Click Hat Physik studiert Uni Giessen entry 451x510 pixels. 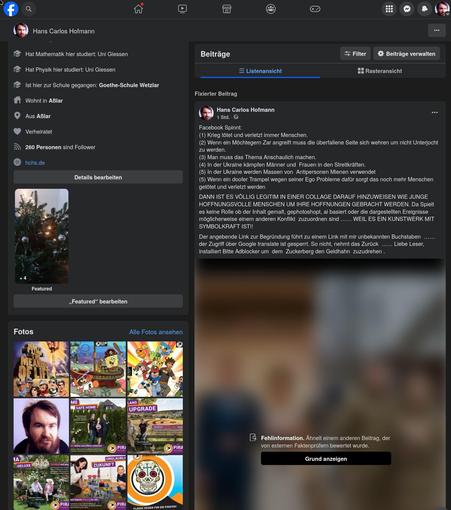coord(70,70)
